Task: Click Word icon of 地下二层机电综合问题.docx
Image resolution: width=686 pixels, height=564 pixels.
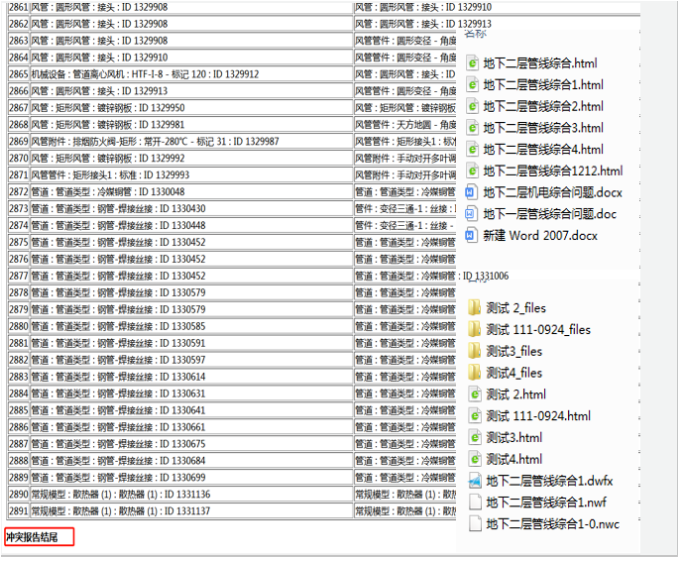Action: tap(470, 193)
